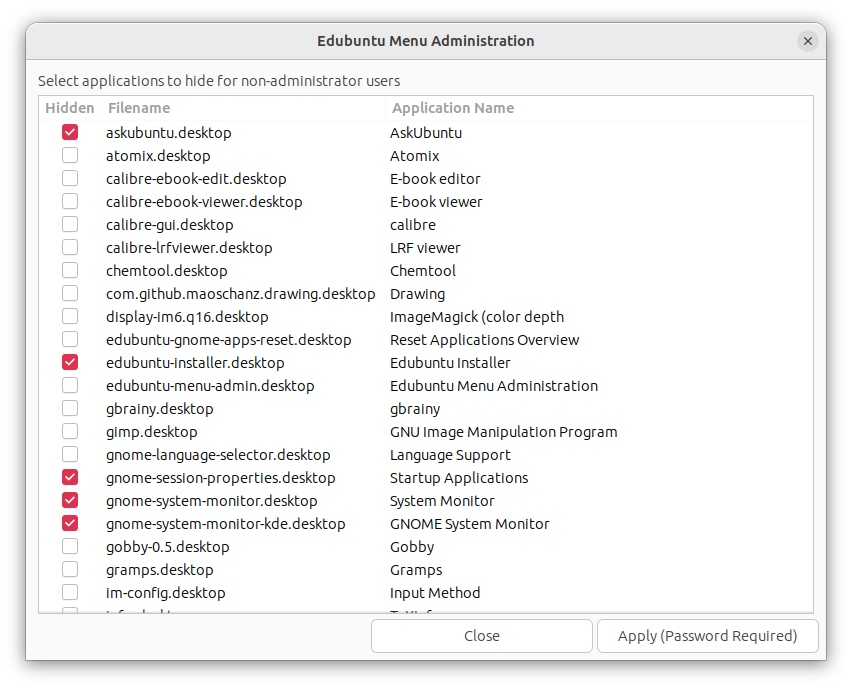Click Apply (Password Required)

(x=707, y=635)
